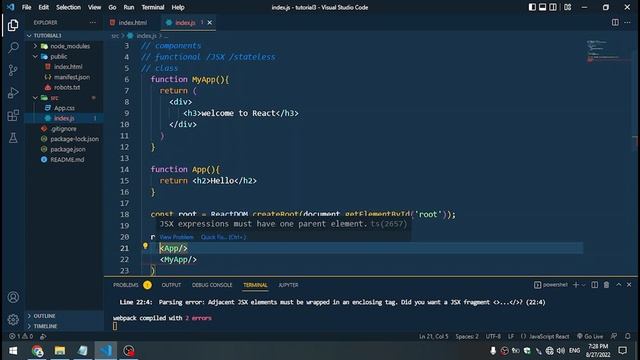Click Ln 21, Col 5 position
640x360 pixels.
pos(433,336)
